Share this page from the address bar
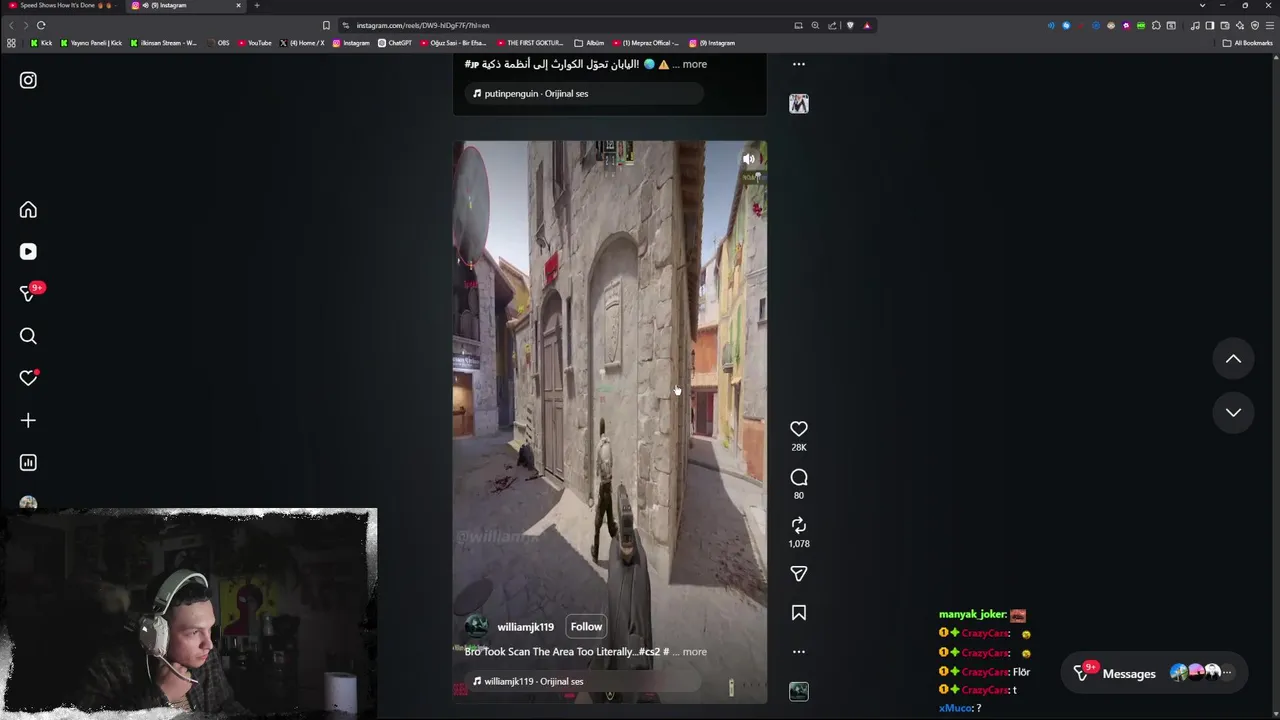 pos(832,25)
